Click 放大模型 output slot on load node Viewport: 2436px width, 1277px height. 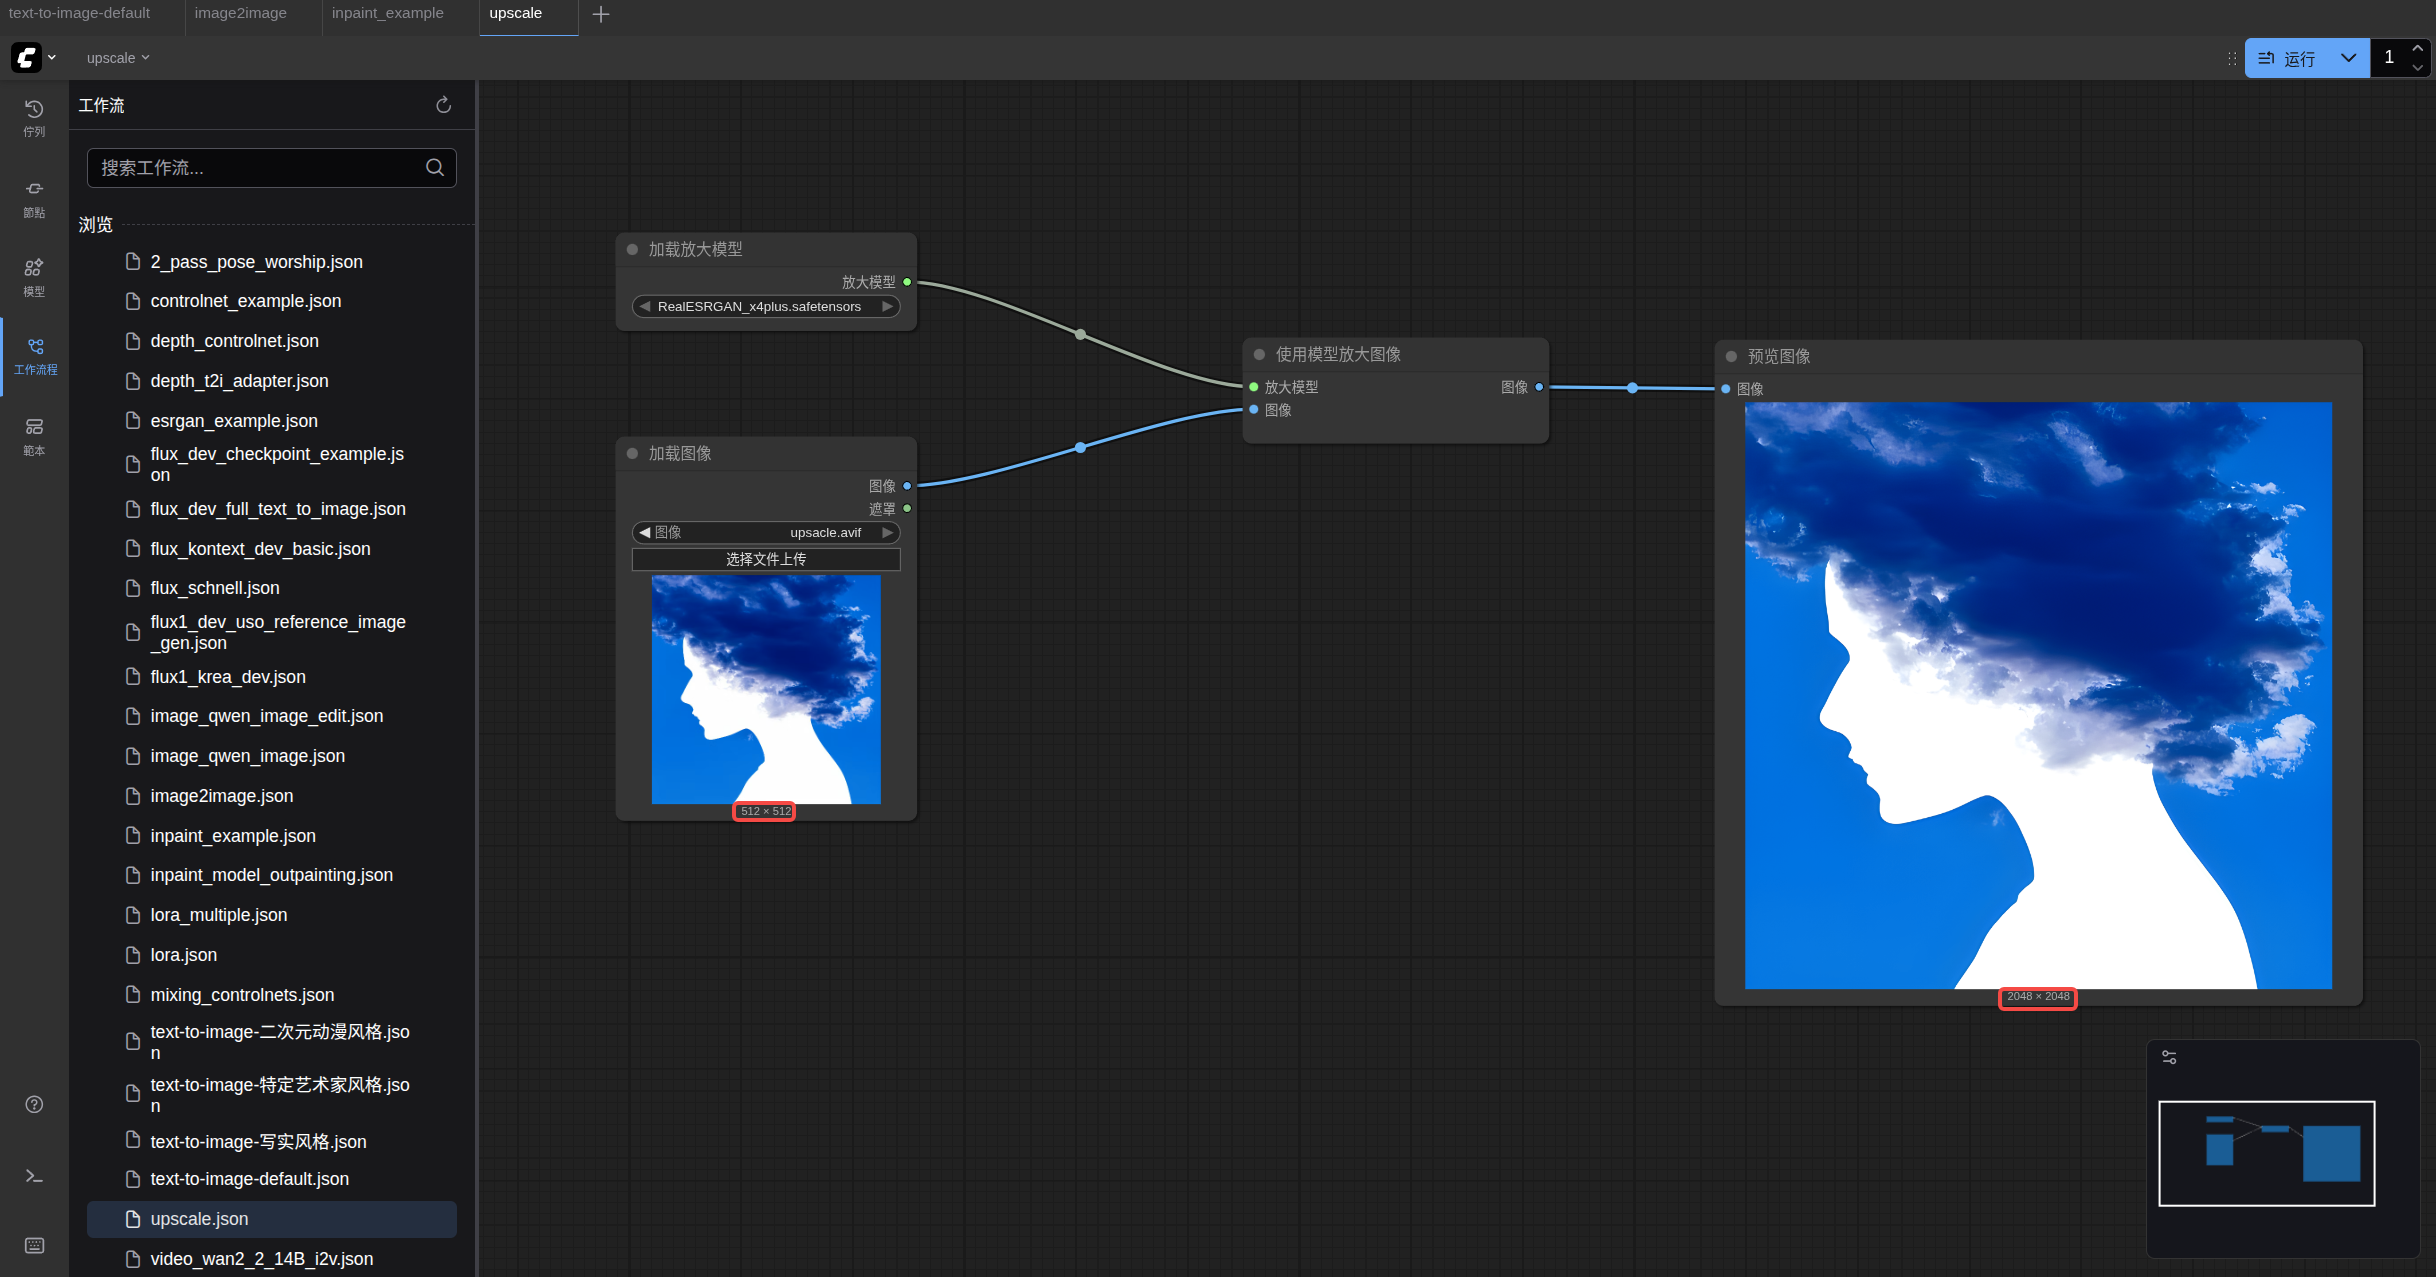[907, 282]
